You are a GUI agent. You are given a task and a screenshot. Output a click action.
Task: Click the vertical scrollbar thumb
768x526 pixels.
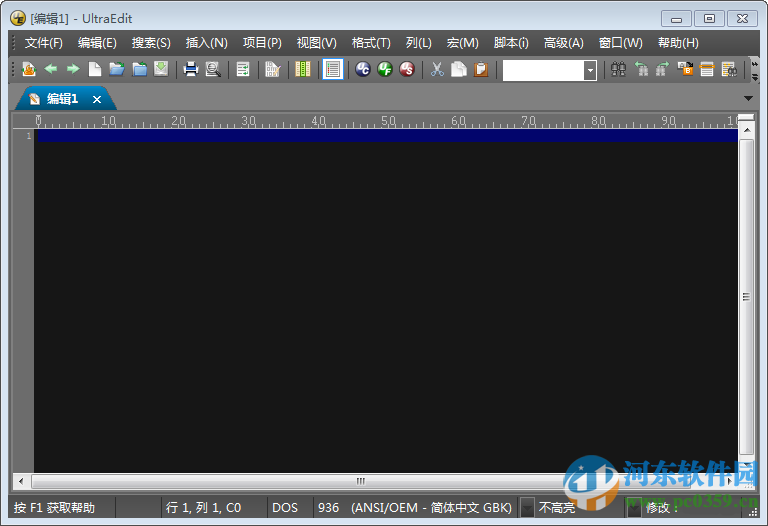746,297
